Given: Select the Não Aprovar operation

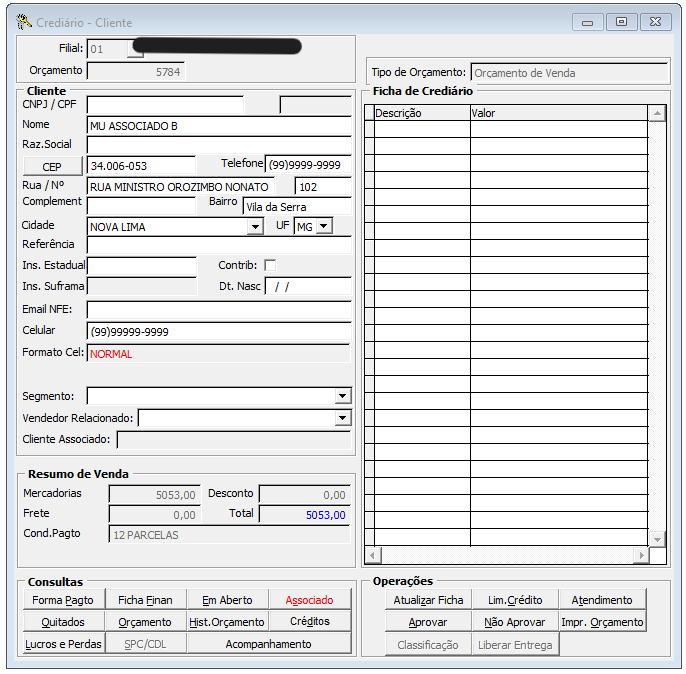Looking at the screenshot, I should [x=514, y=622].
